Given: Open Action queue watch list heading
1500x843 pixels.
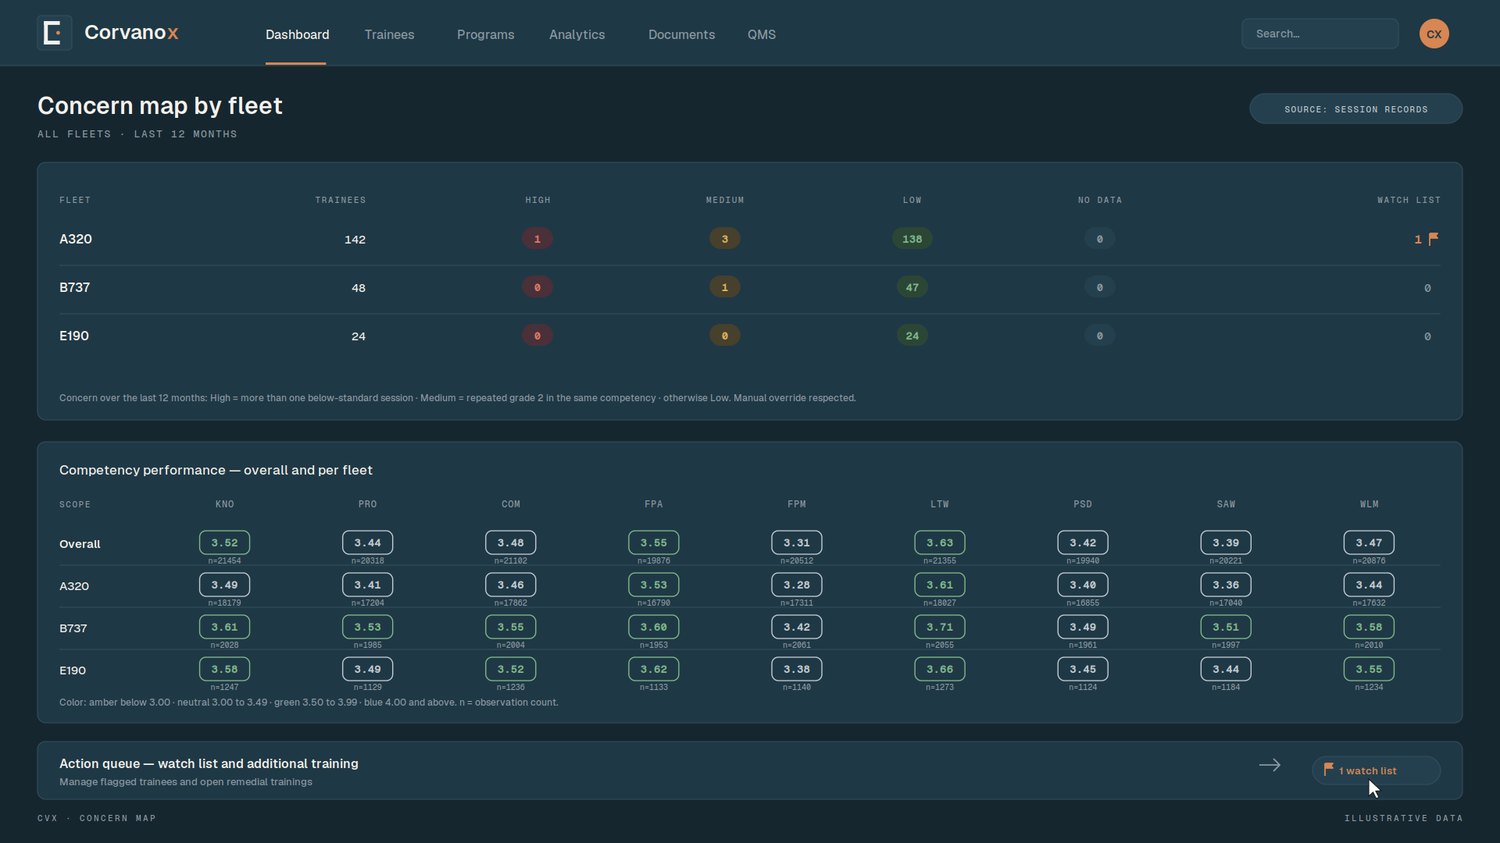Looking at the screenshot, I should (x=208, y=763).
